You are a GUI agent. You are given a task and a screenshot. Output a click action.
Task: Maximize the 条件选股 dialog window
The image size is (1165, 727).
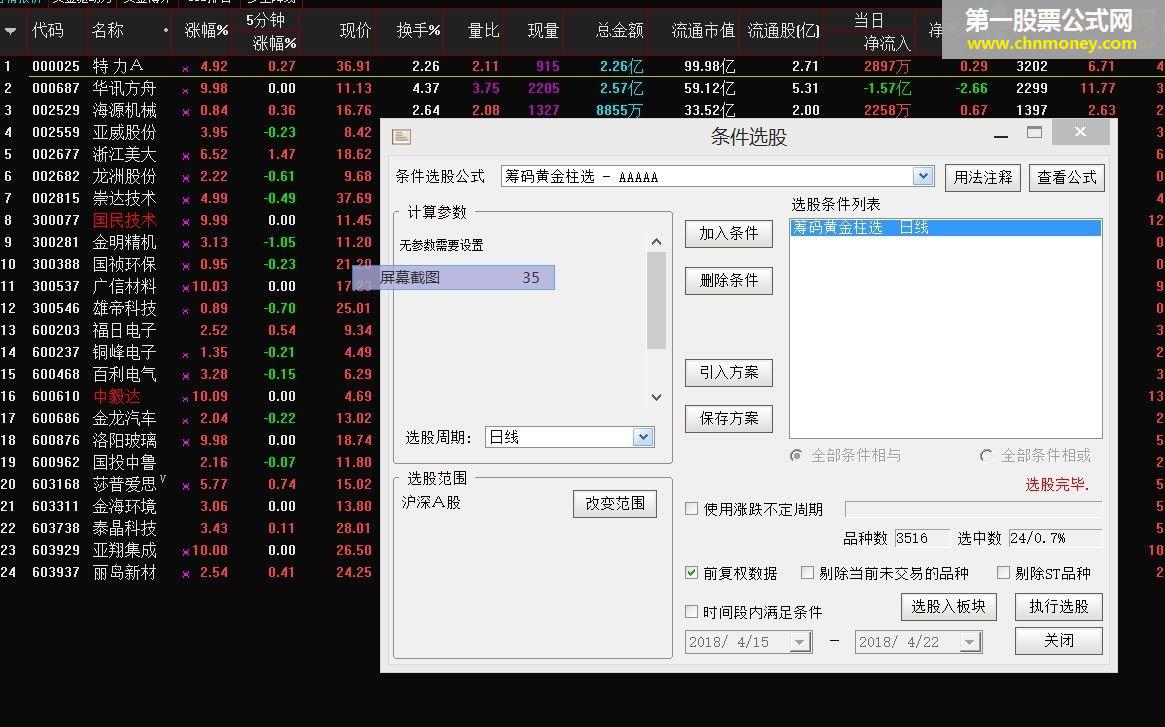tap(1033, 133)
